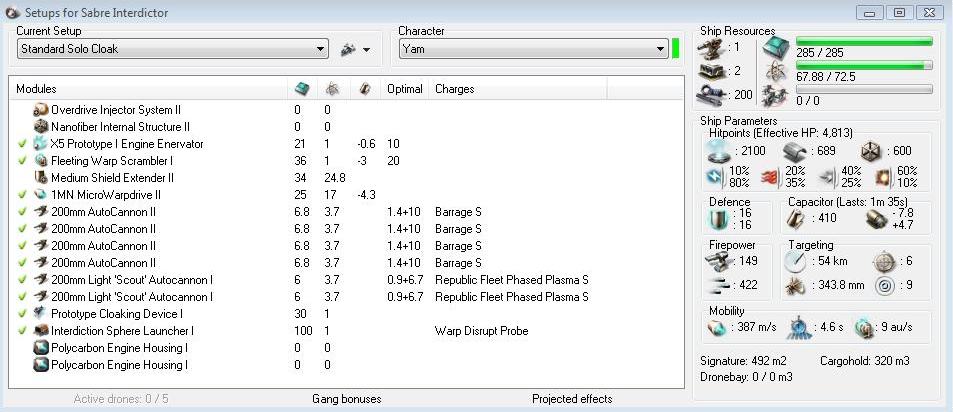The height and width of the screenshot is (412, 953).
Task: Sort by the Charges column header
Action: point(455,89)
